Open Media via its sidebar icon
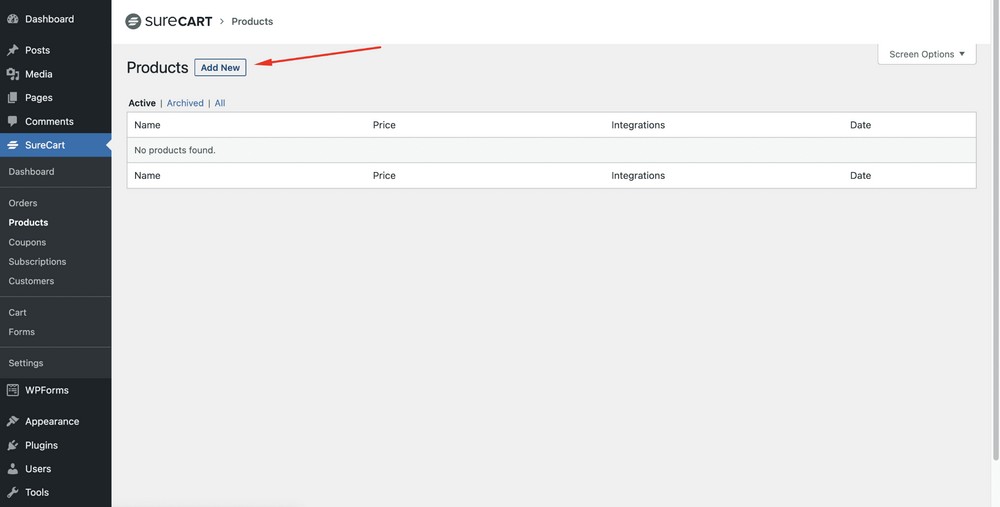Screen dimensions: 1000x507 click(x=13, y=74)
